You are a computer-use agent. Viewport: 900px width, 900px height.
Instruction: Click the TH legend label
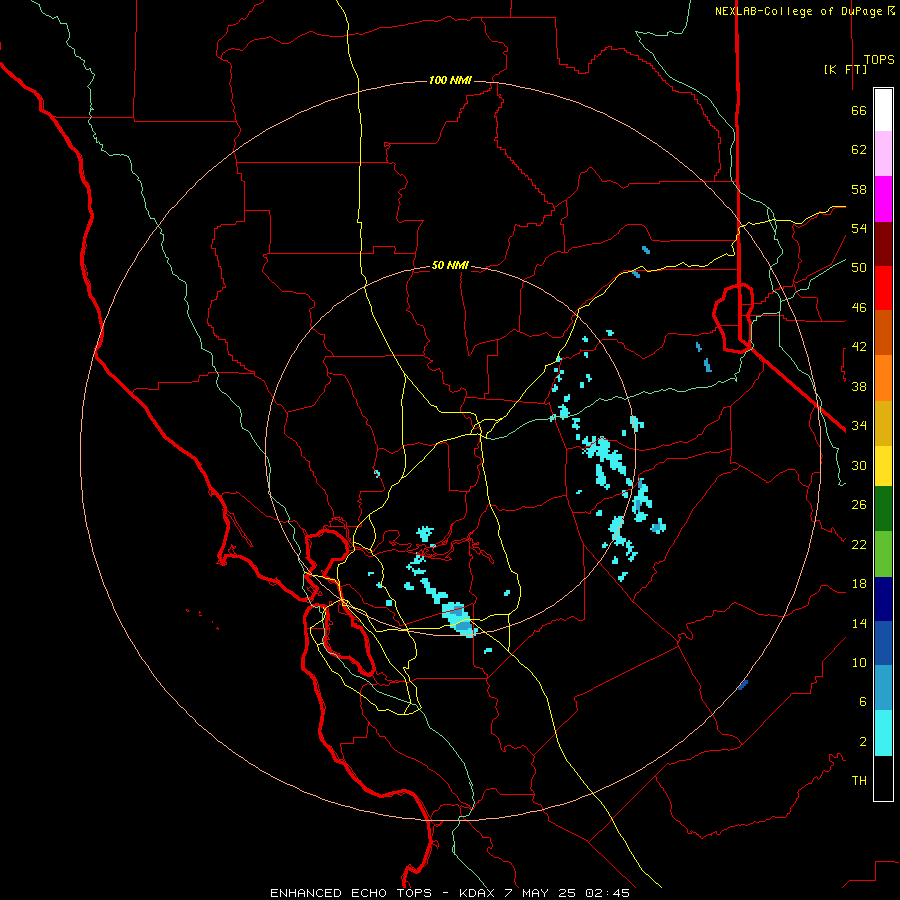point(859,781)
